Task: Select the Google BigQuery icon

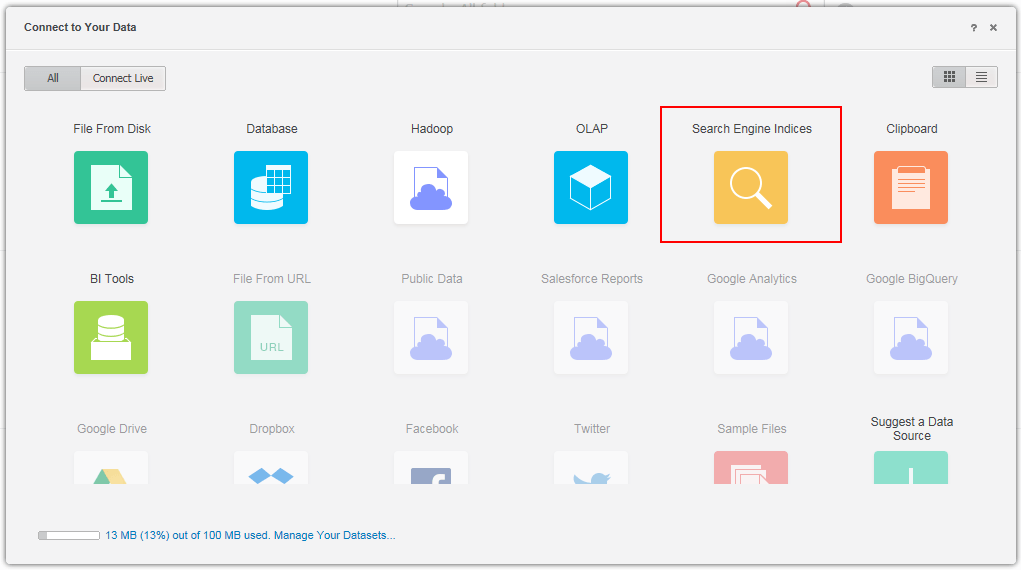Action: [x=911, y=337]
